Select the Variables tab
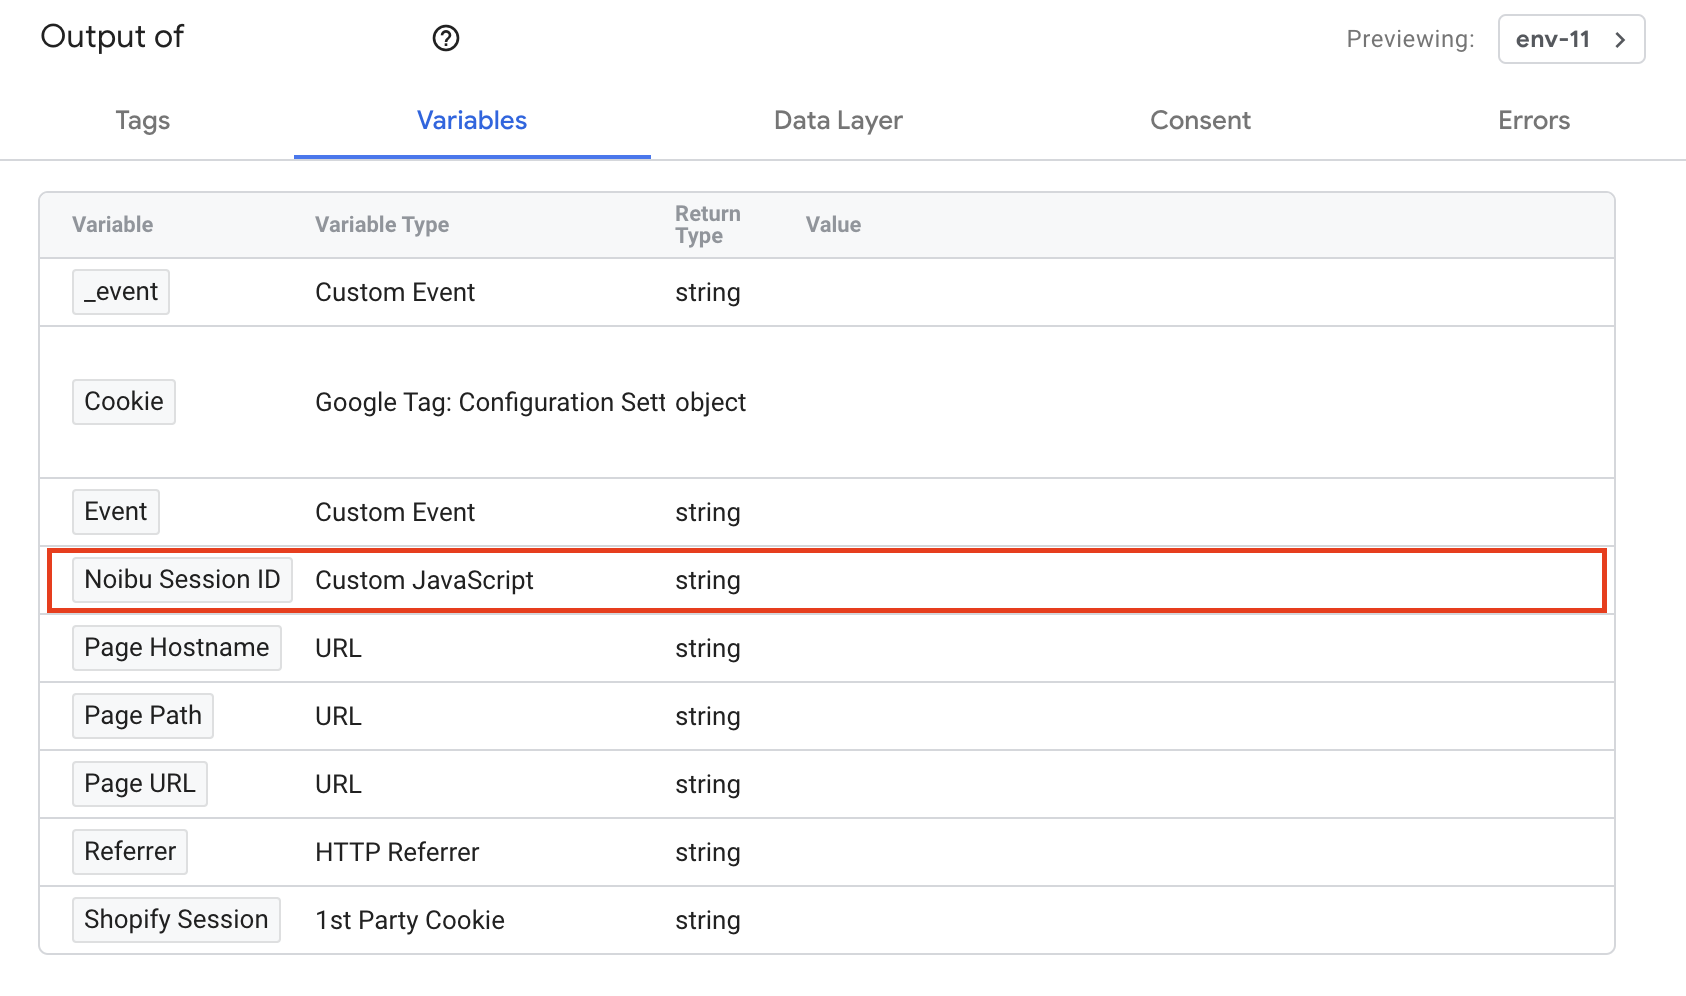1686x996 pixels. [x=472, y=121]
